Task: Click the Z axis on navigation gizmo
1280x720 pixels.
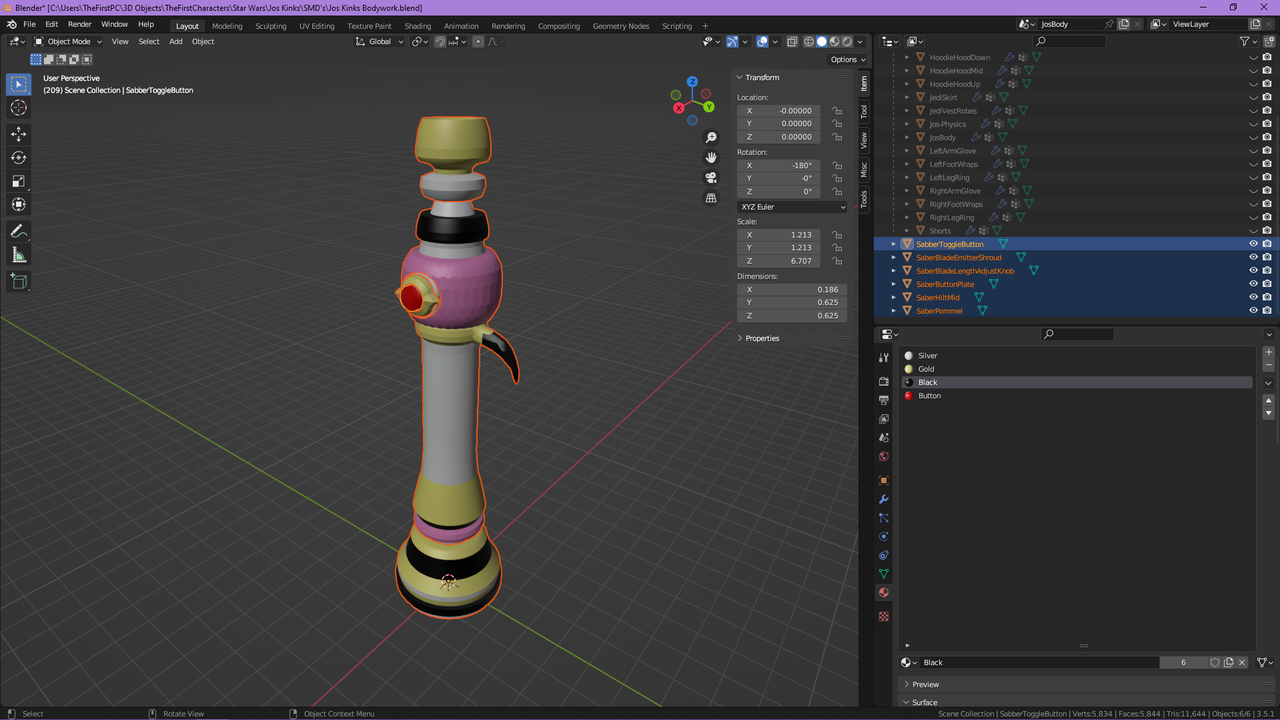Action: pos(692,82)
